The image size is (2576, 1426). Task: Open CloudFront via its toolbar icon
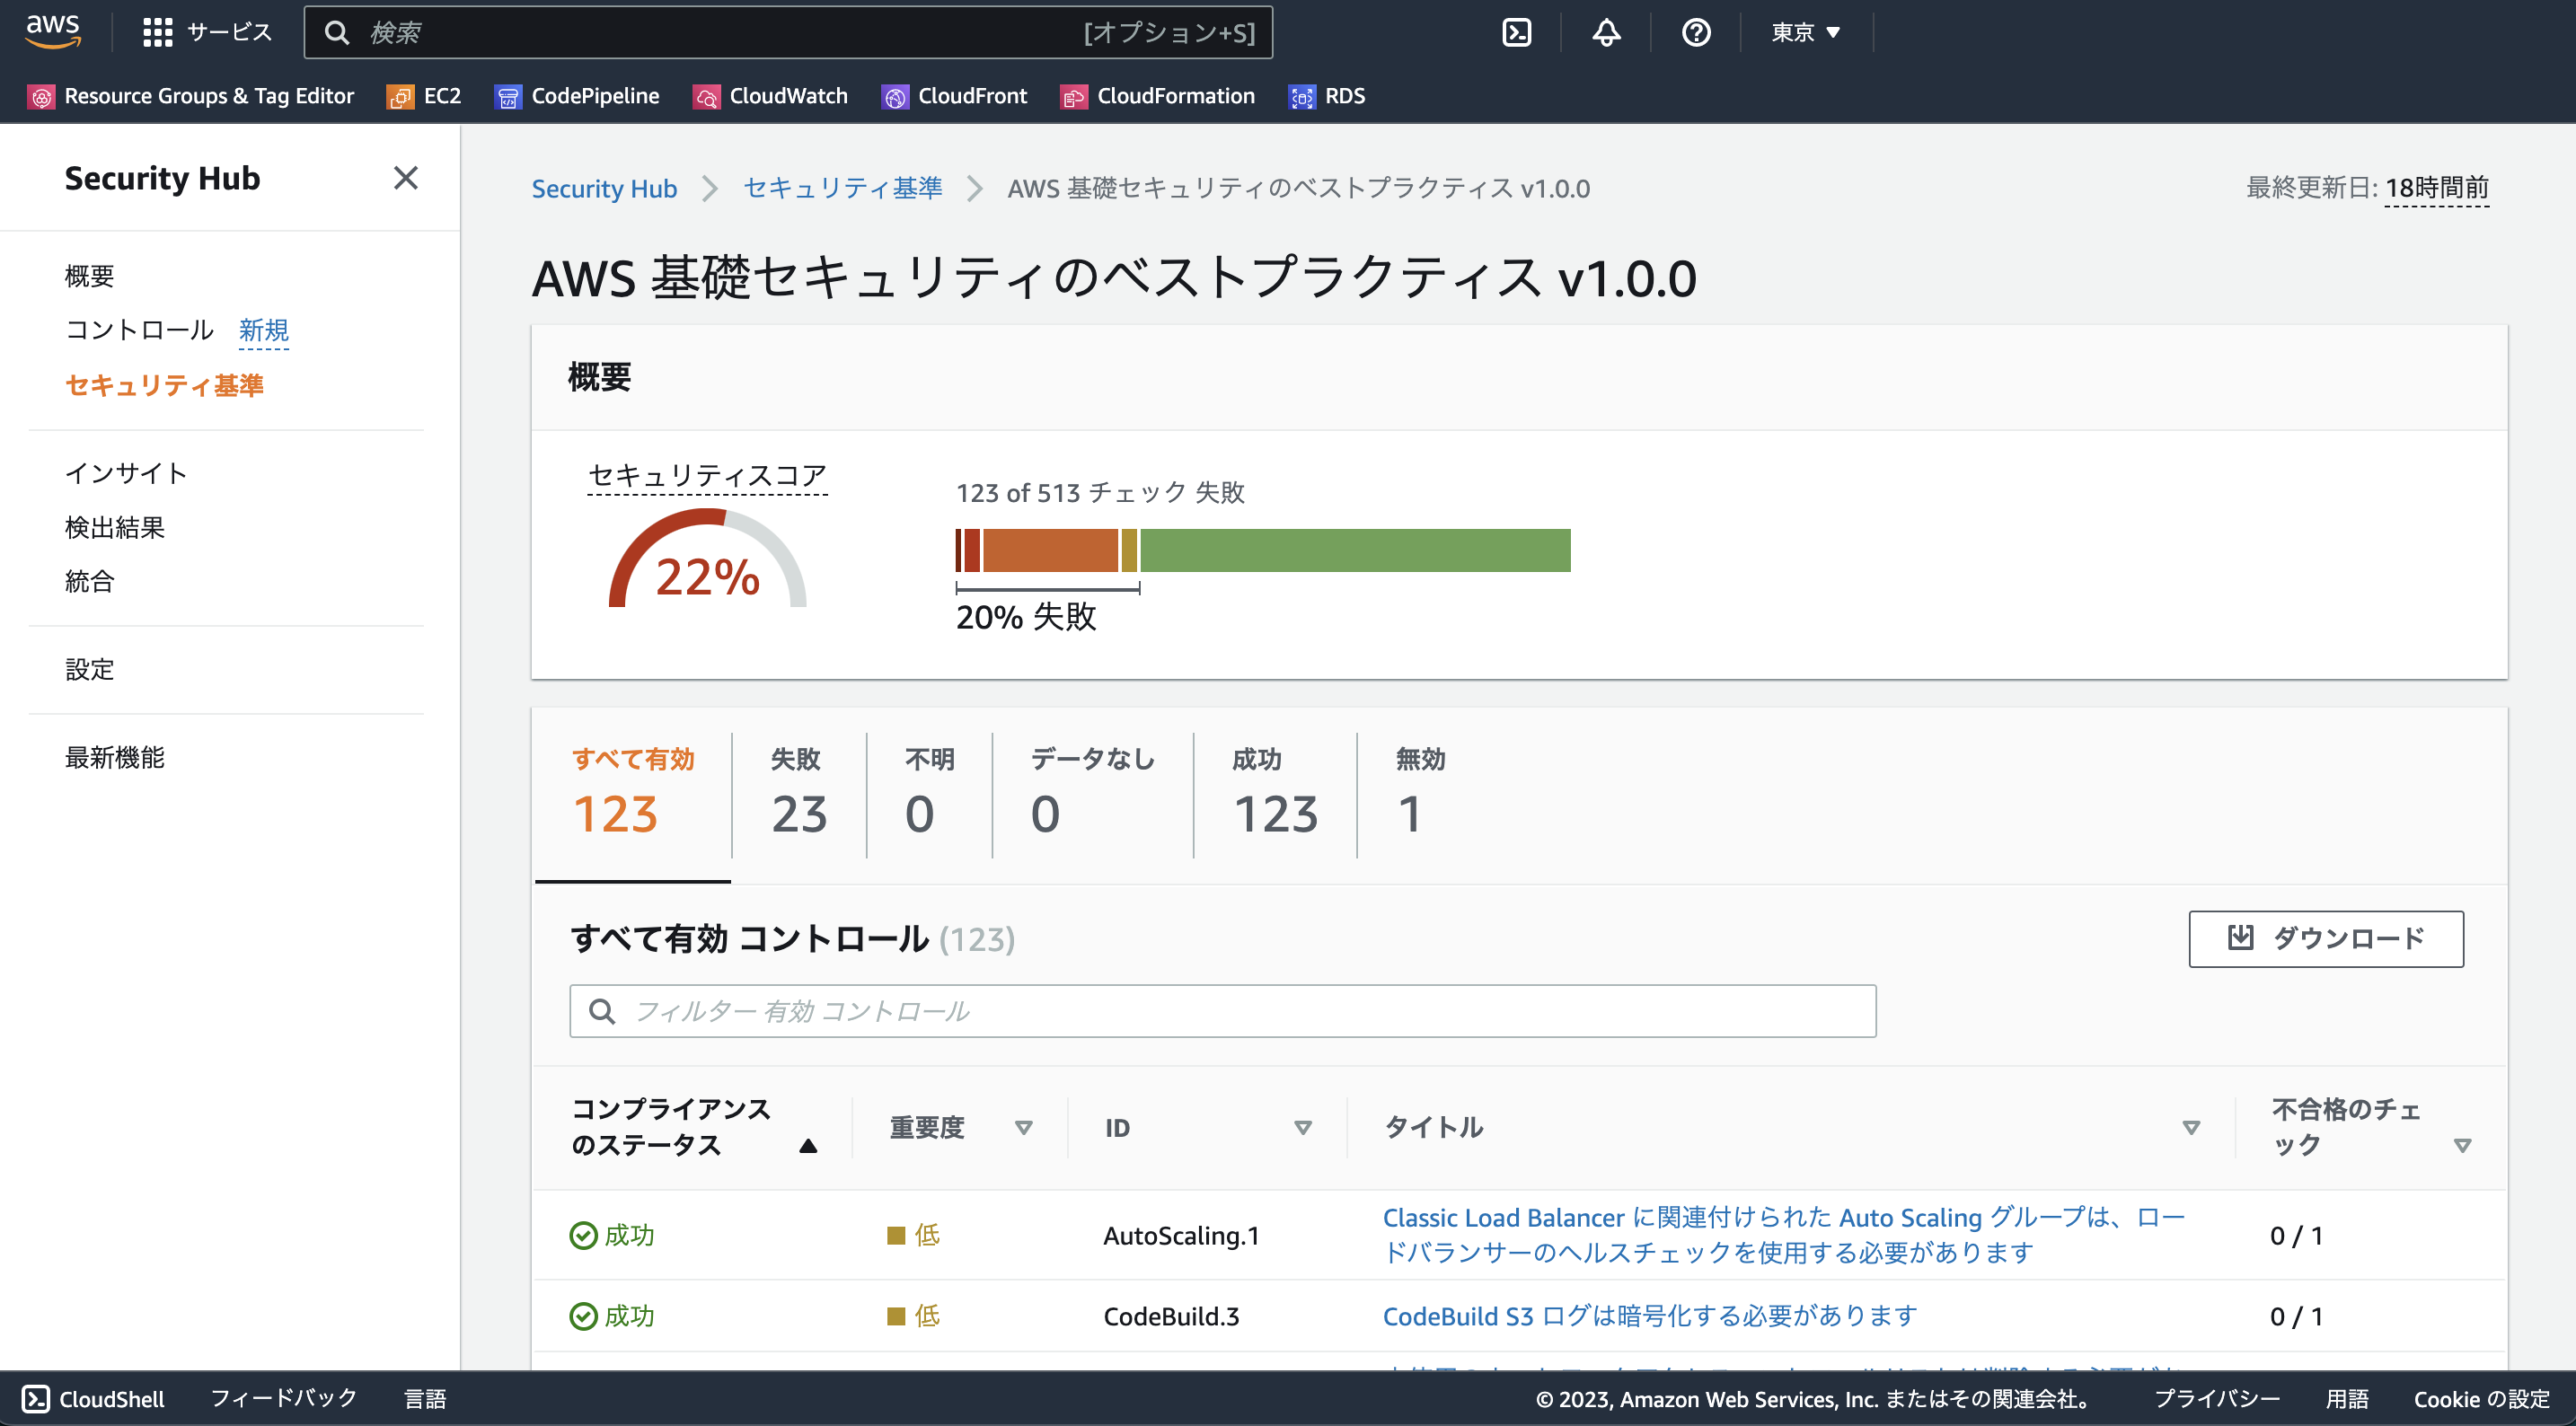click(895, 96)
